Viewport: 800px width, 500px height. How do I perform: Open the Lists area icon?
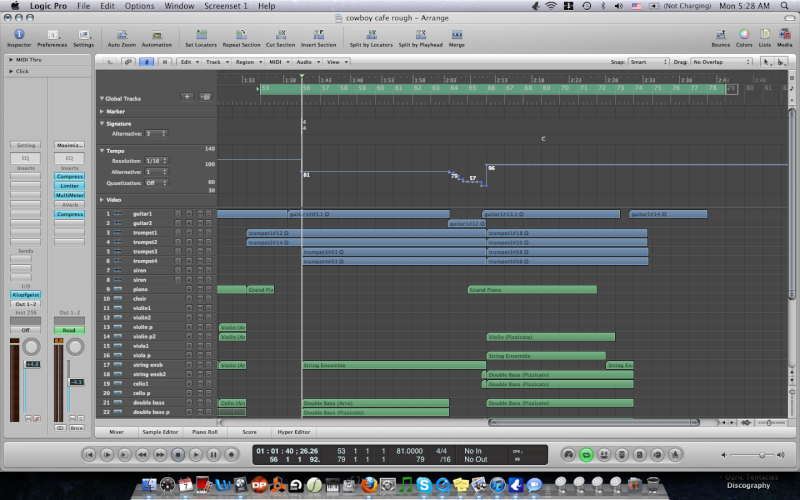pyautogui.click(x=764, y=35)
